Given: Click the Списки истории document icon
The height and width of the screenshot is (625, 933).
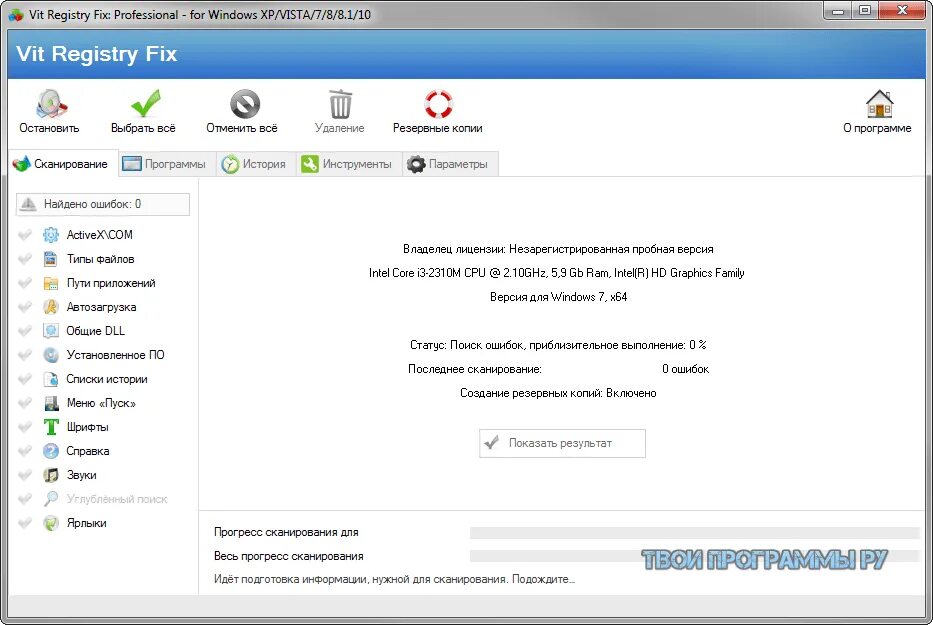Looking at the screenshot, I should tap(51, 379).
